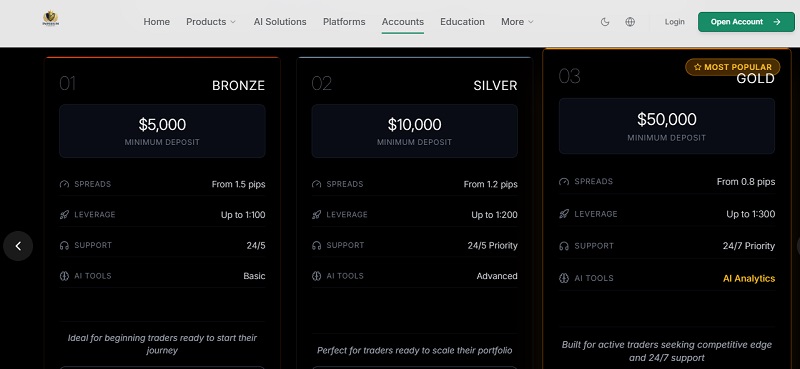Click the Silver plan support headset icon
The height and width of the screenshot is (369, 800).
coord(316,245)
